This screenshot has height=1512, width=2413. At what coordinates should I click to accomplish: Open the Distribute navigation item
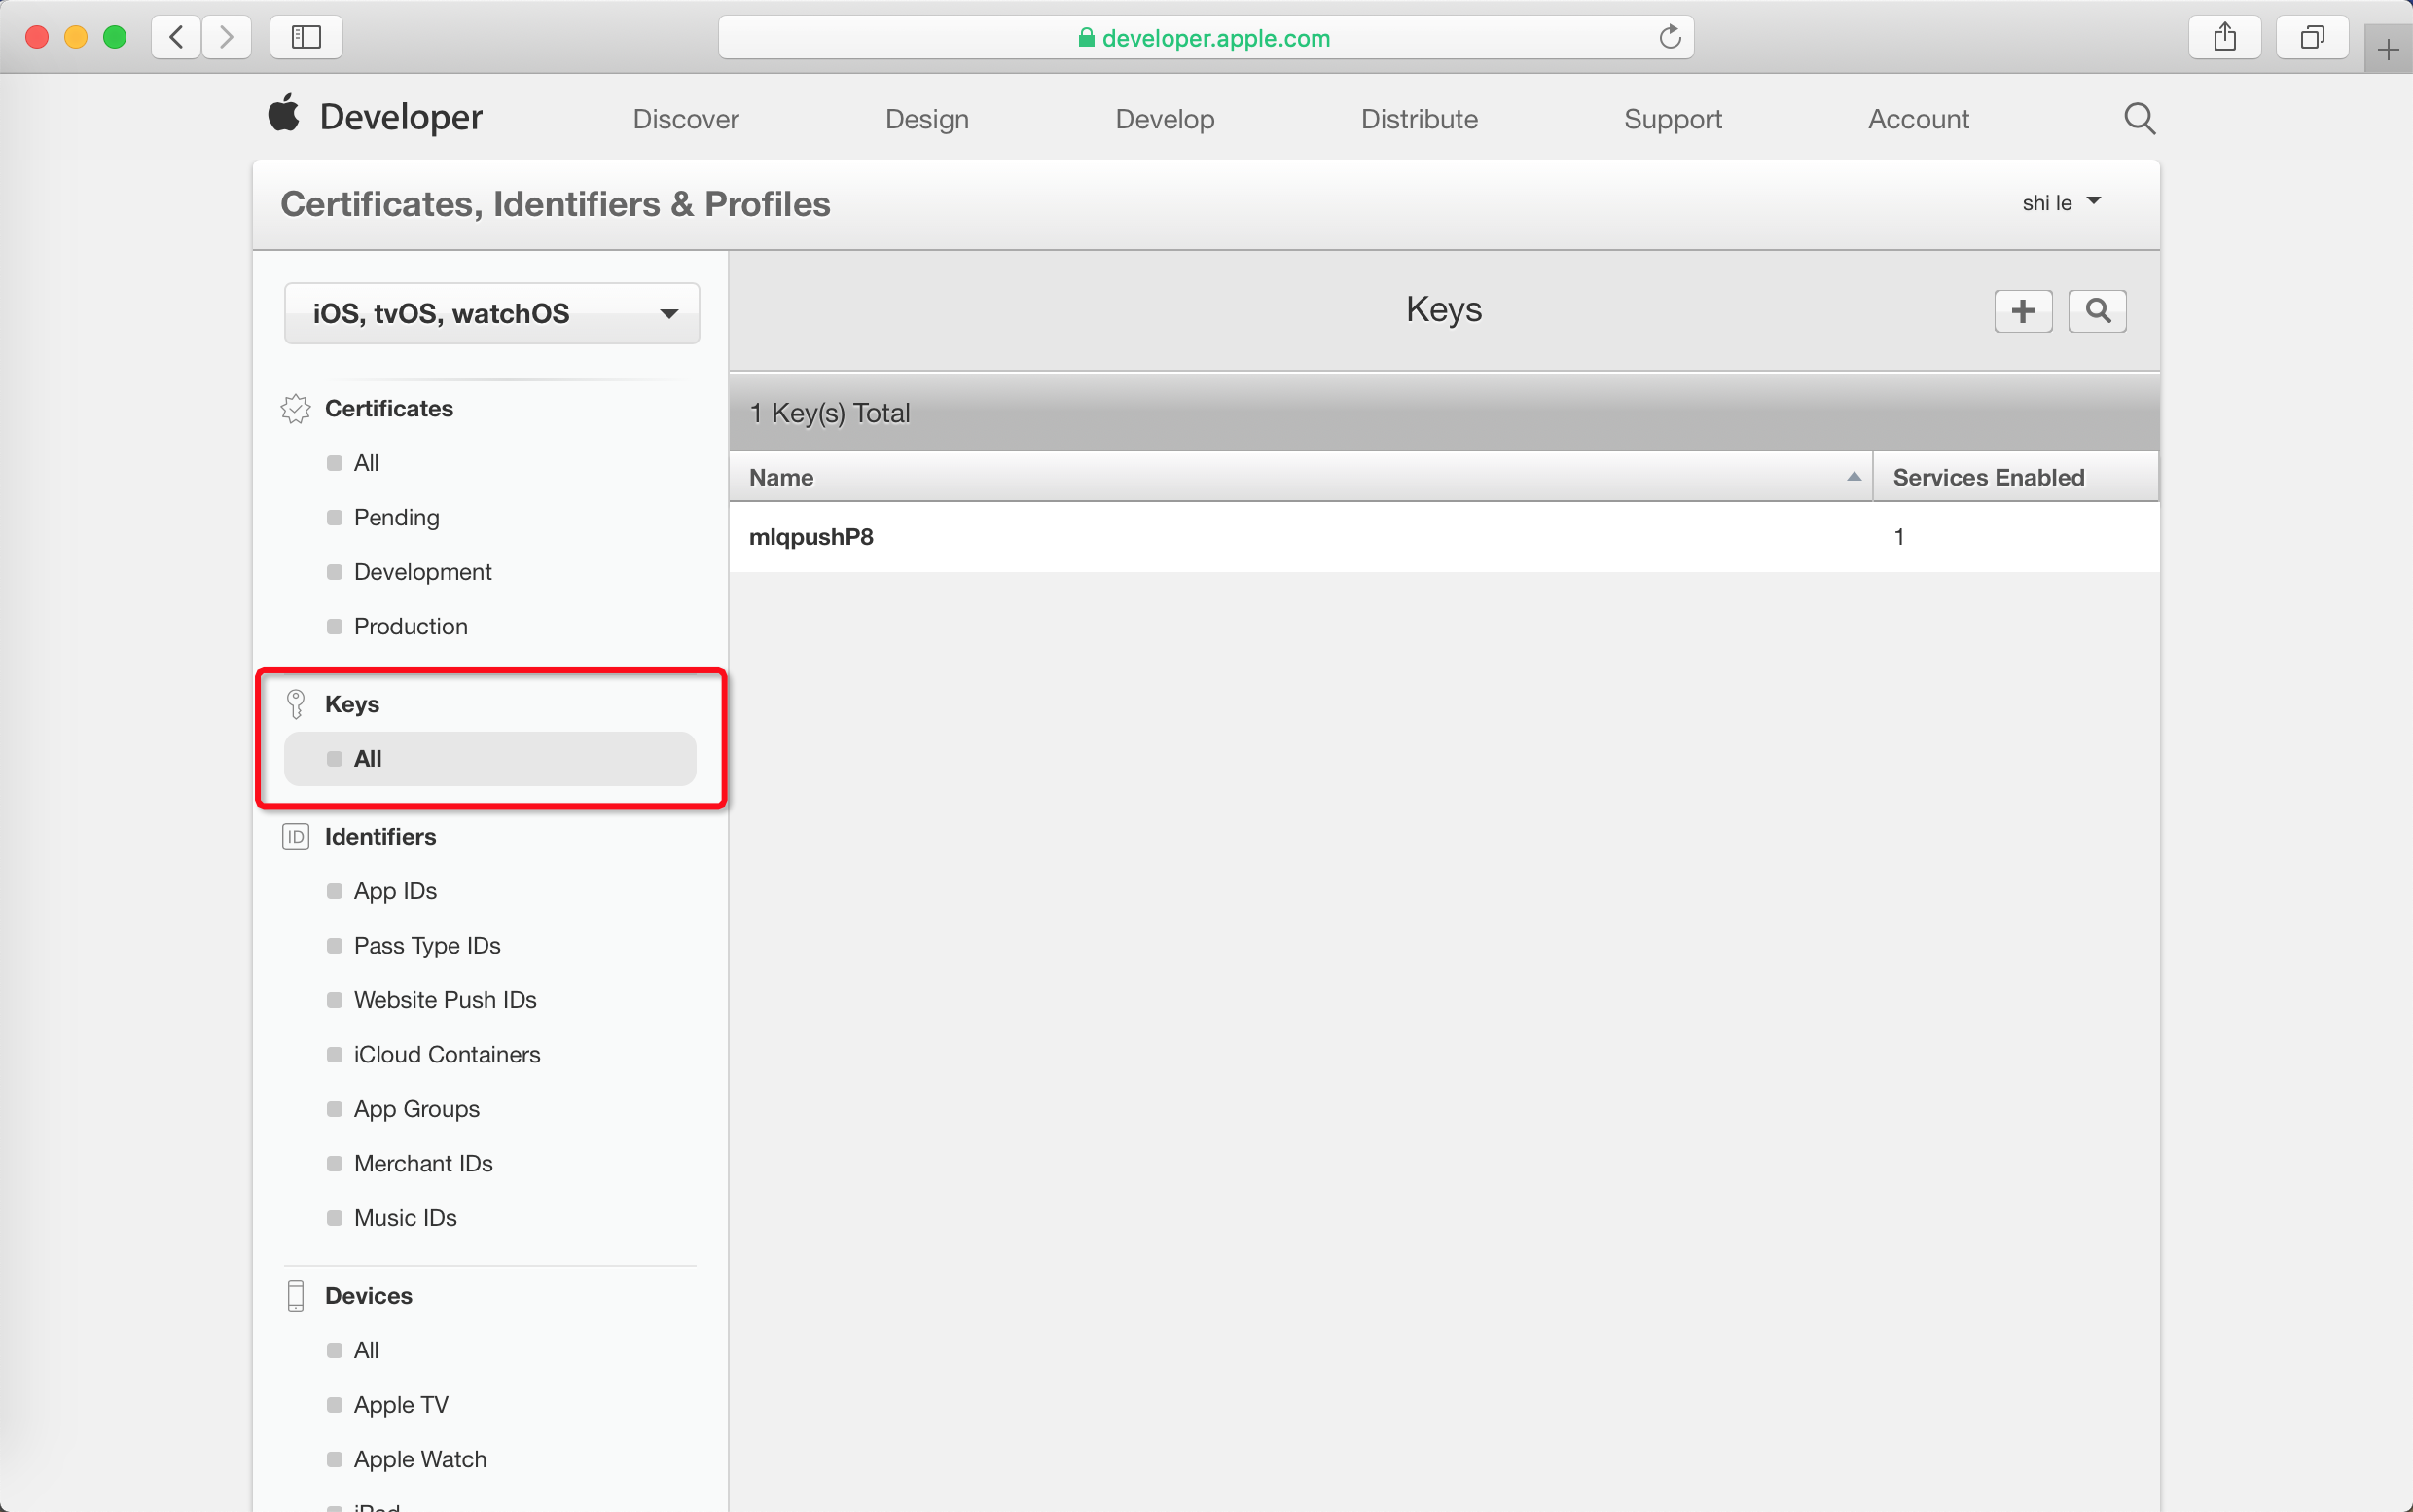1419,119
